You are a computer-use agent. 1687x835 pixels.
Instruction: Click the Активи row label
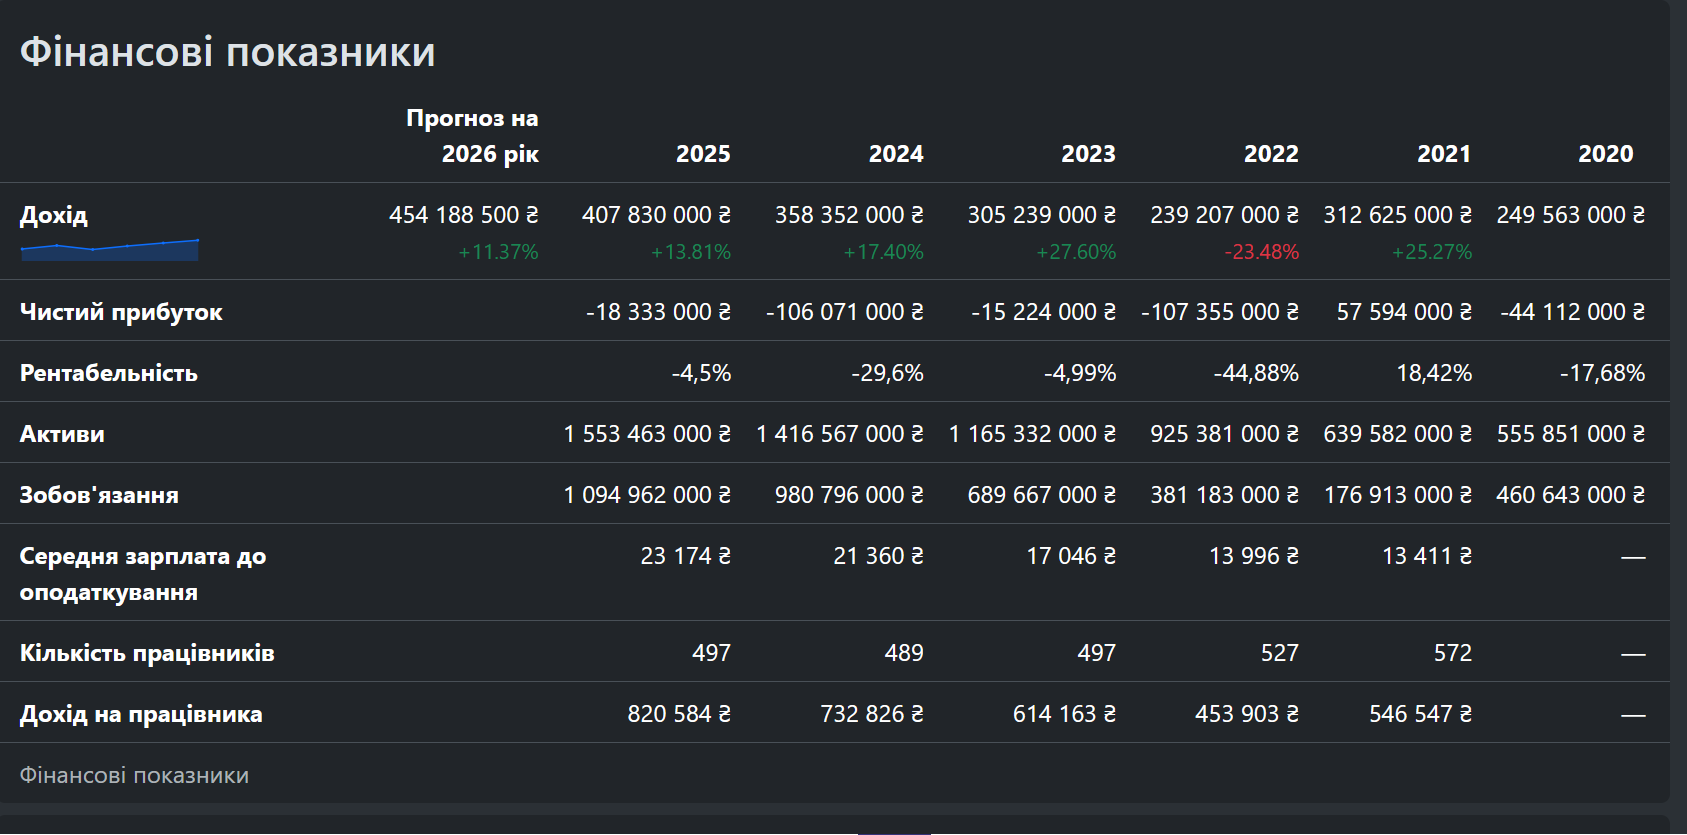[x=62, y=434]
